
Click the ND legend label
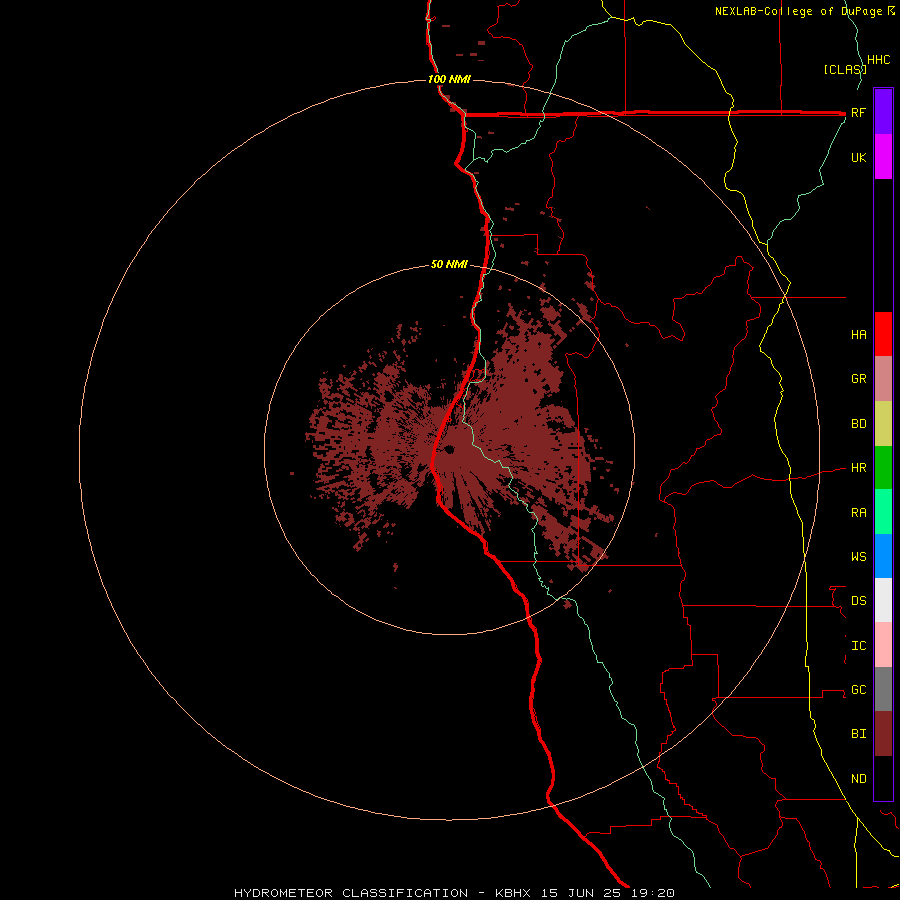[x=858, y=779]
